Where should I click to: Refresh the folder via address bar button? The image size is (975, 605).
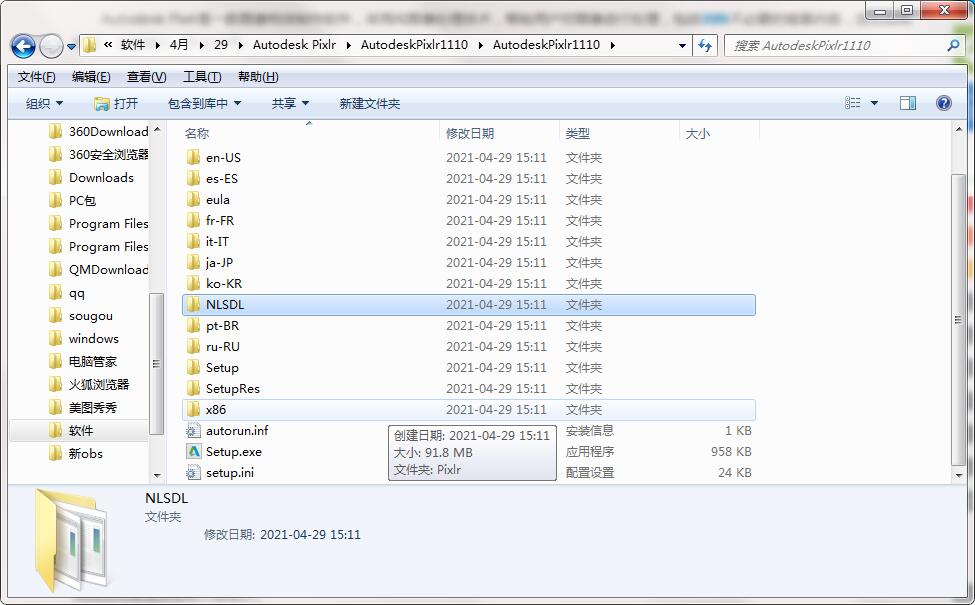705,45
